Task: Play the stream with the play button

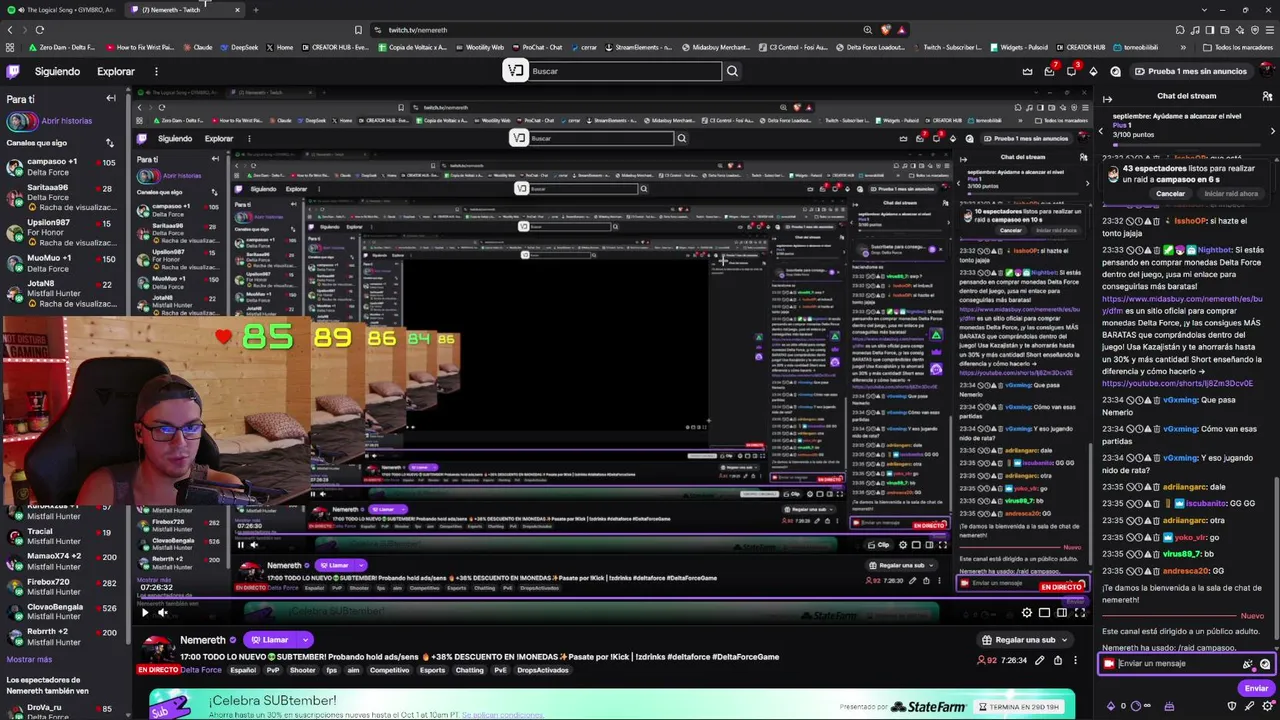Action: (x=145, y=613)
